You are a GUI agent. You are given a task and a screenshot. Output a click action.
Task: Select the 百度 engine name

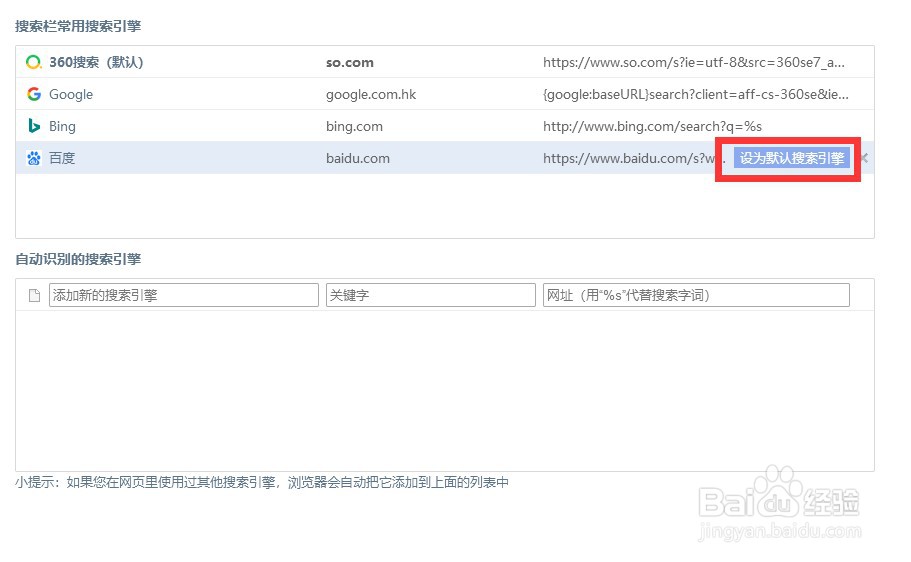tap(62, 157)
